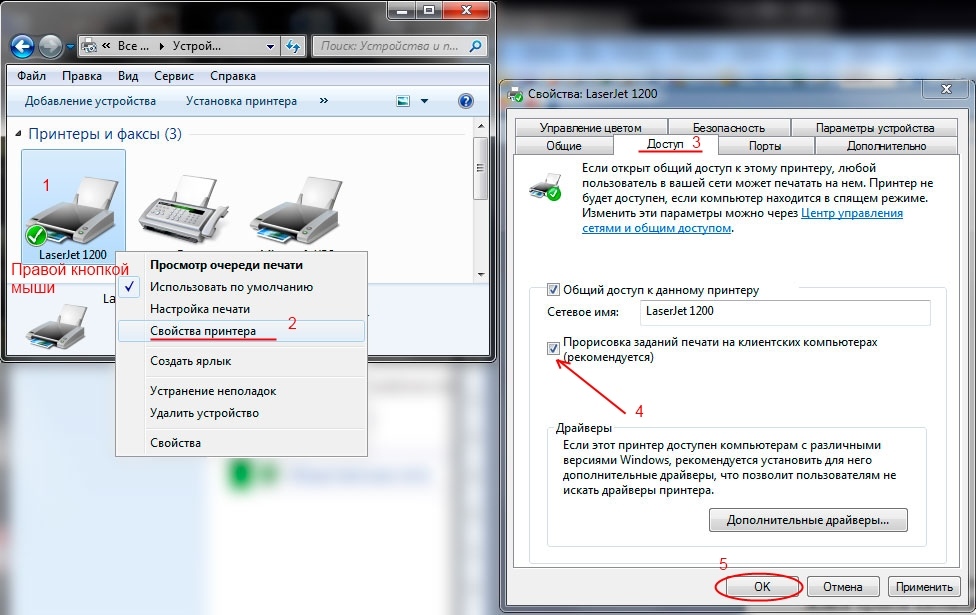This screenshot has height=615, width=976.
Task: Choose Удалить устройство from context menu
Action: (242, 413)
